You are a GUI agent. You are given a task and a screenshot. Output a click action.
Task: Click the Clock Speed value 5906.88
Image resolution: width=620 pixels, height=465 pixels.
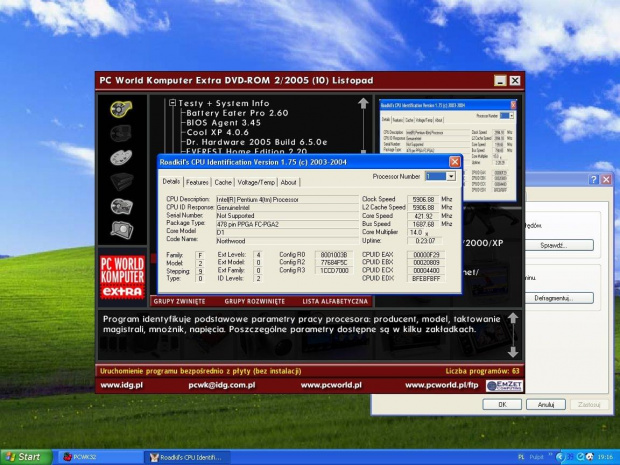[423, 199]
